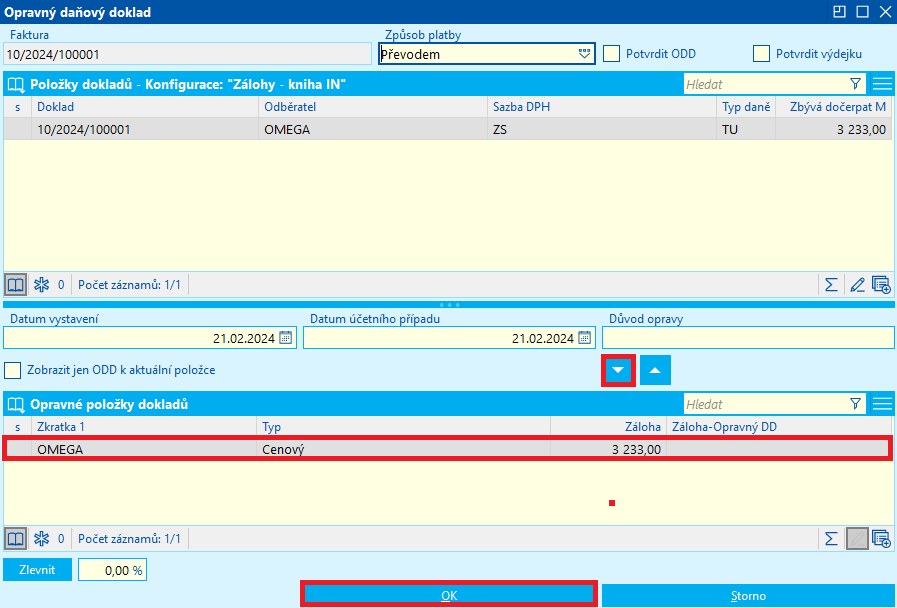Viewport: 897px width, 608px height.
Task: Click Důvod opravy input field
Action: [x=748, y=337]
